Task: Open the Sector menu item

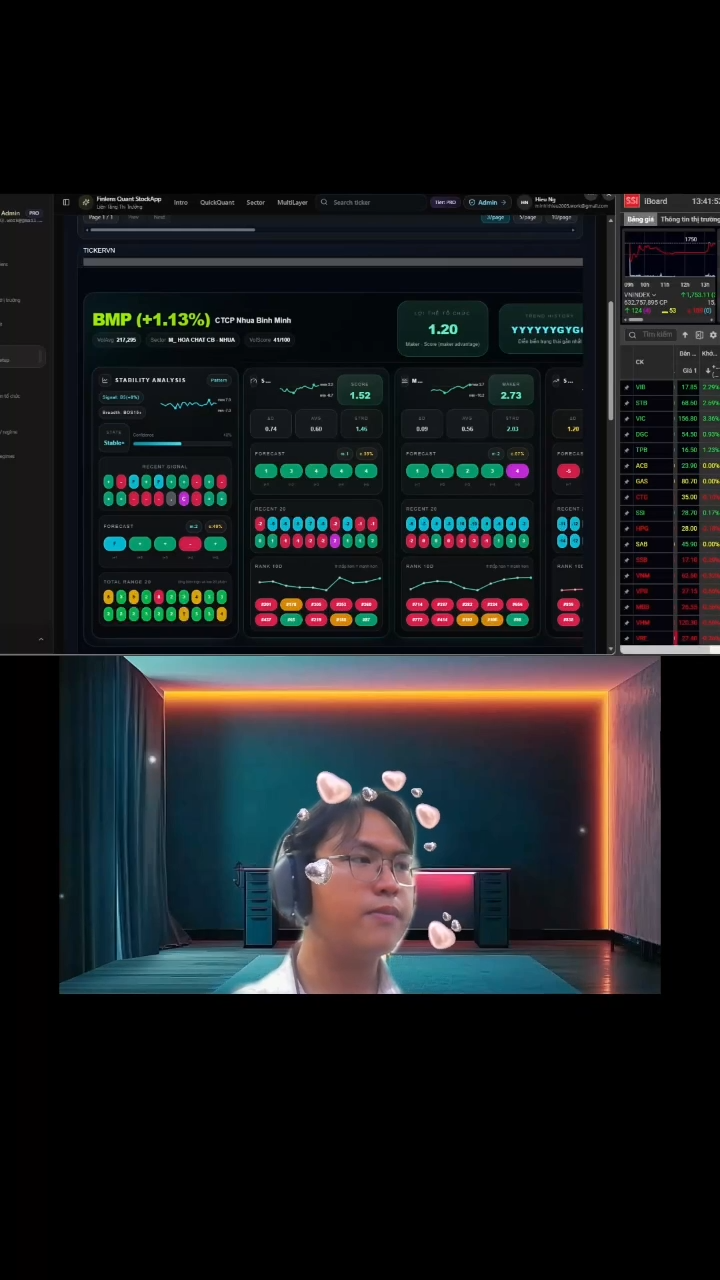Action: (256, 202)
